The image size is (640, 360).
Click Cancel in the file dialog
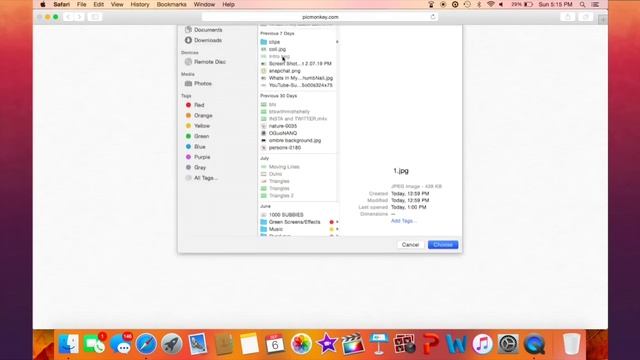point(410,244)
